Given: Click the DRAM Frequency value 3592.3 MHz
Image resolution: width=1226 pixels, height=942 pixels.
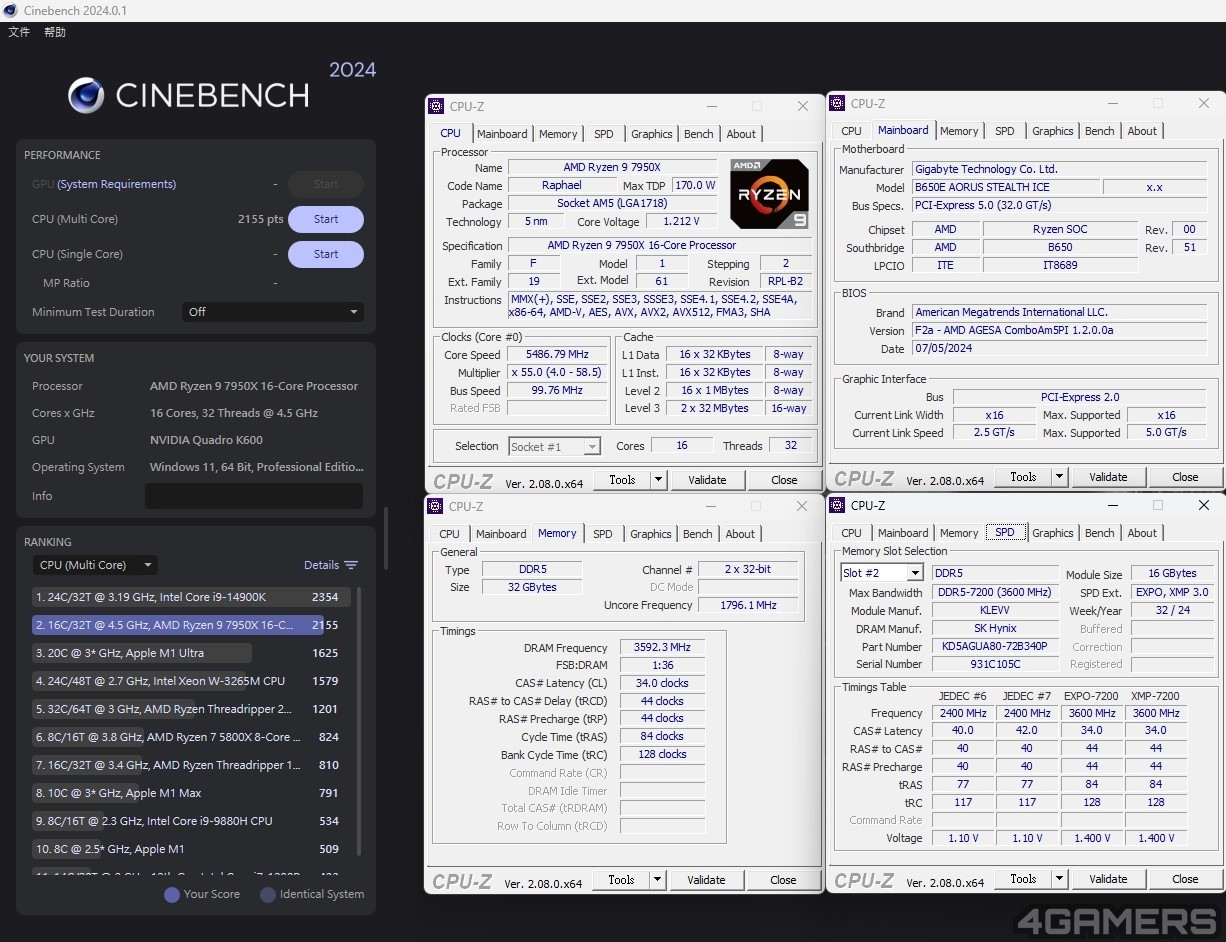Looking at the screenshot, I should [662, 648].
